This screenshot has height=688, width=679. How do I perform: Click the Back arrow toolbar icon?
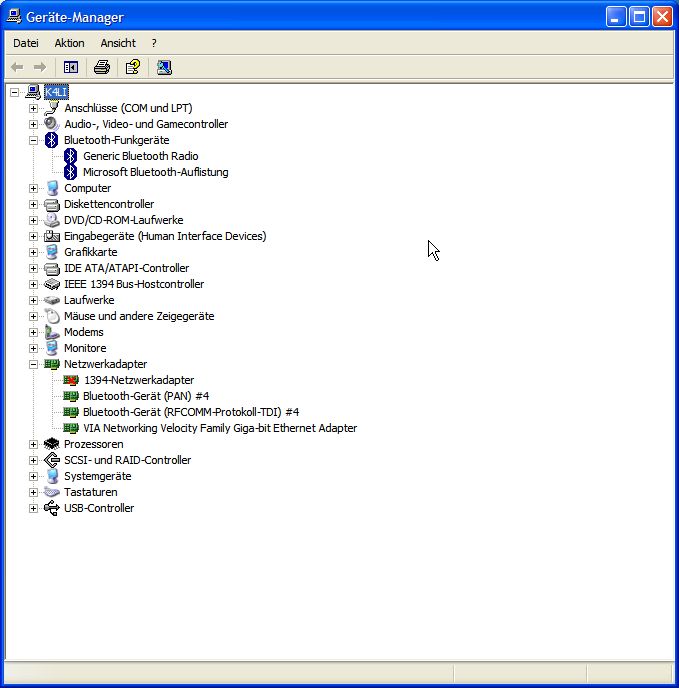point(17,67)
